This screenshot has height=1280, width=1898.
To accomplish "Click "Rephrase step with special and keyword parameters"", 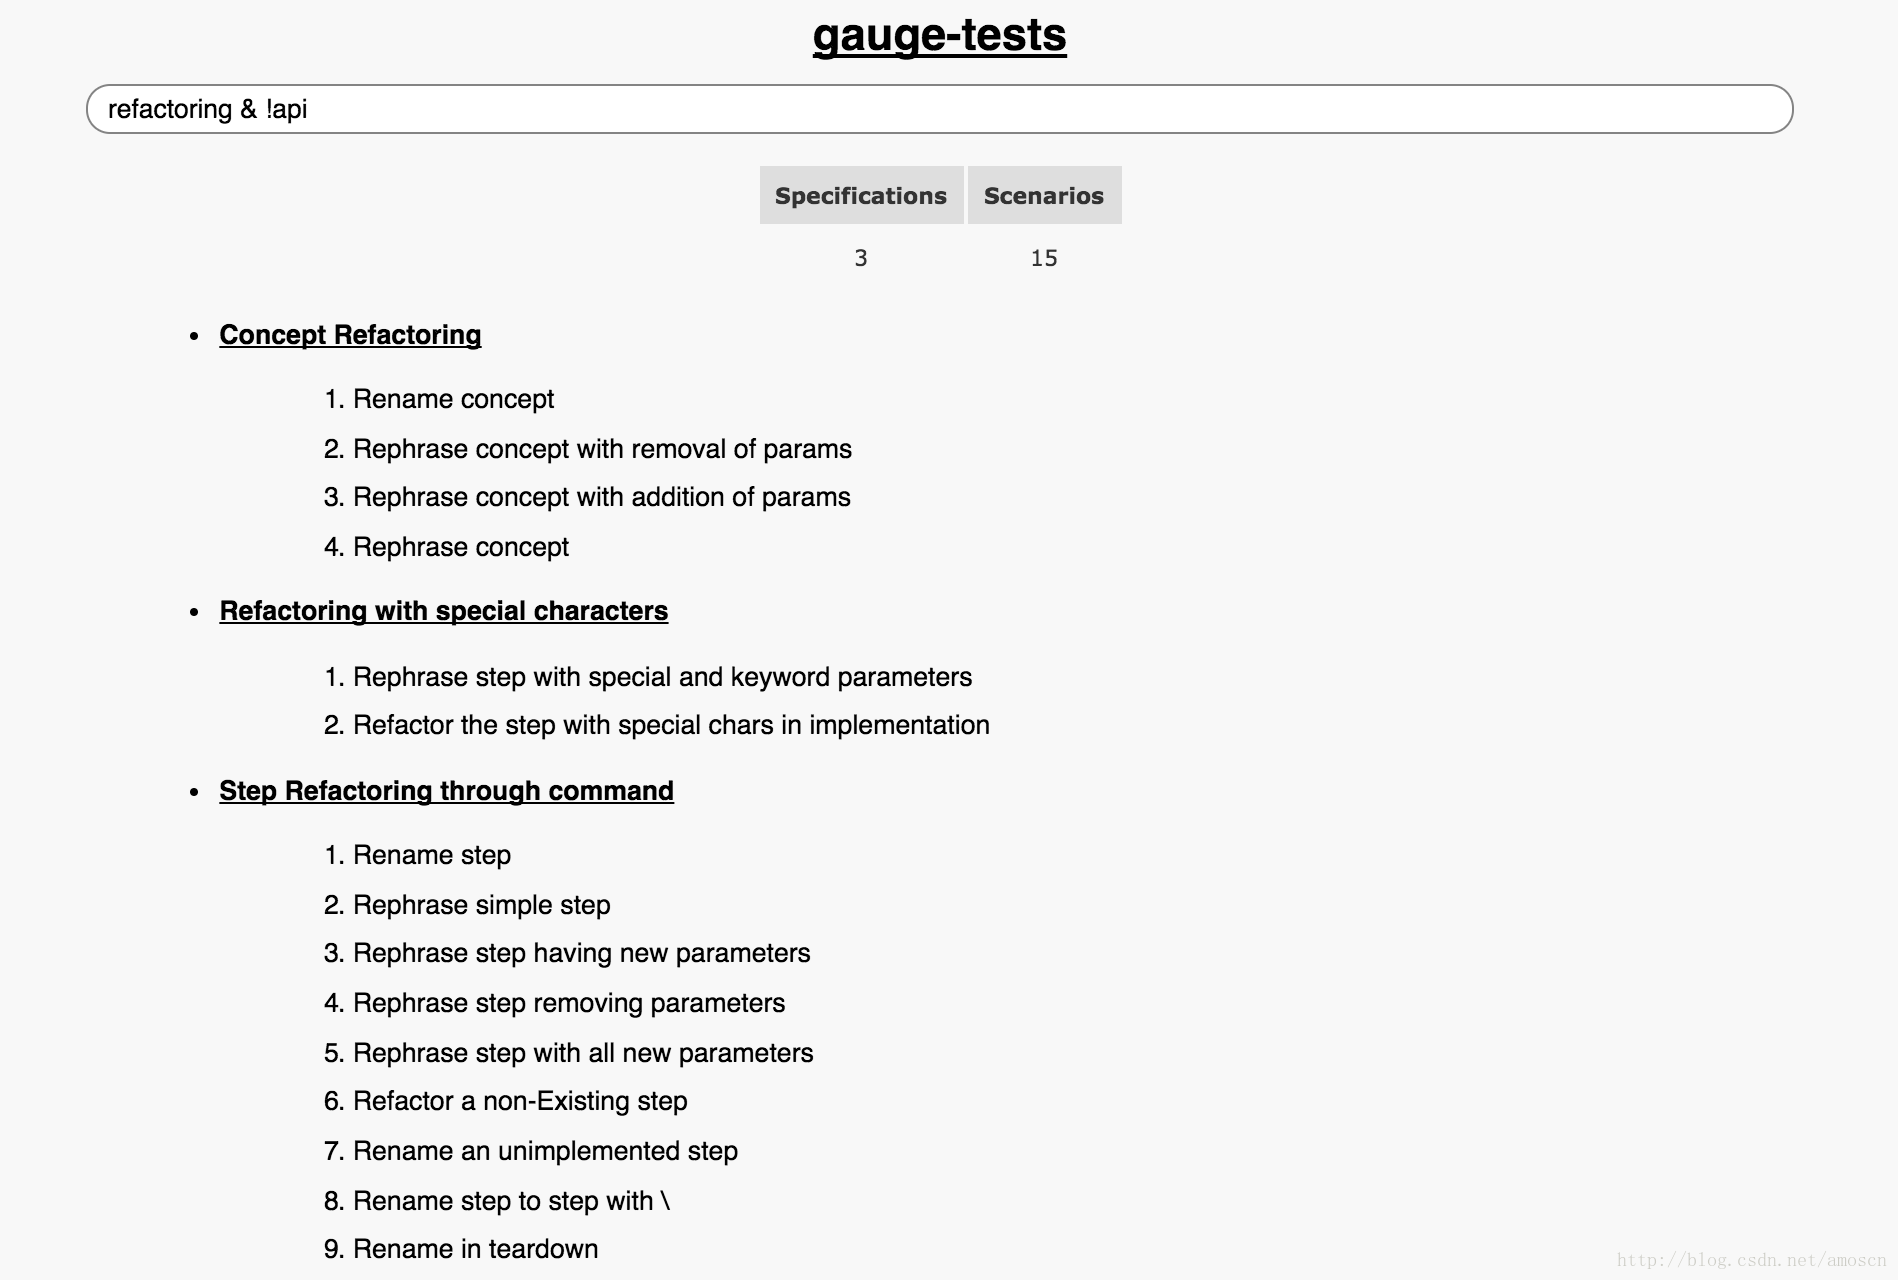I will coord(662,677).
